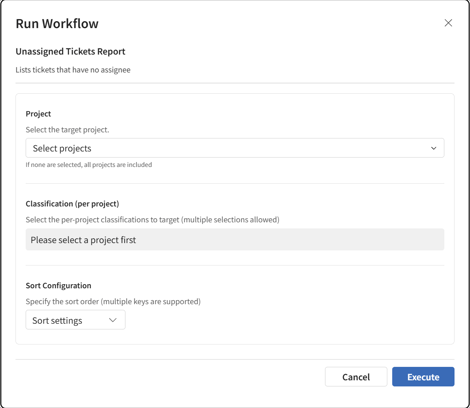470x408 pixels.
Task: Click the 'Lists tickets that have no assignee' description
Action: pos(73,70)
